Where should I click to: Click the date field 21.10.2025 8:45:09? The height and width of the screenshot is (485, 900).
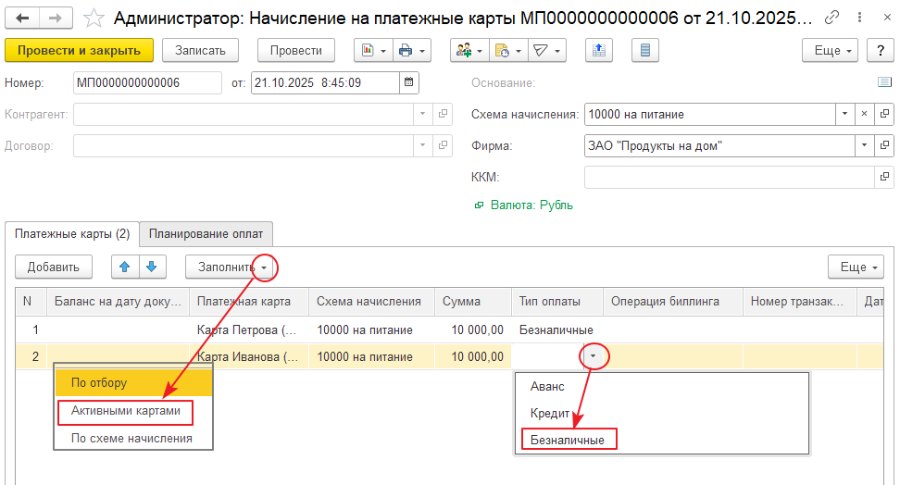click(x=325, y=83)
